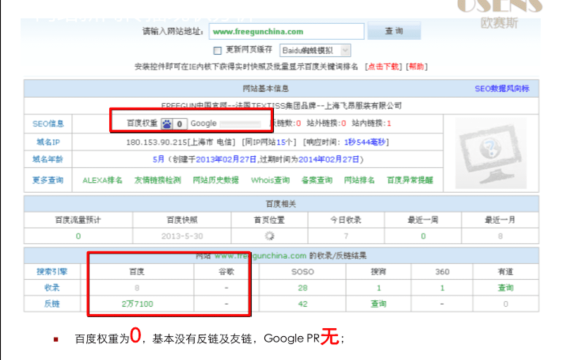Screen dimensions: 570x360
Task: Click the SOSO indexed value 28
Action: tap(302, 288)
